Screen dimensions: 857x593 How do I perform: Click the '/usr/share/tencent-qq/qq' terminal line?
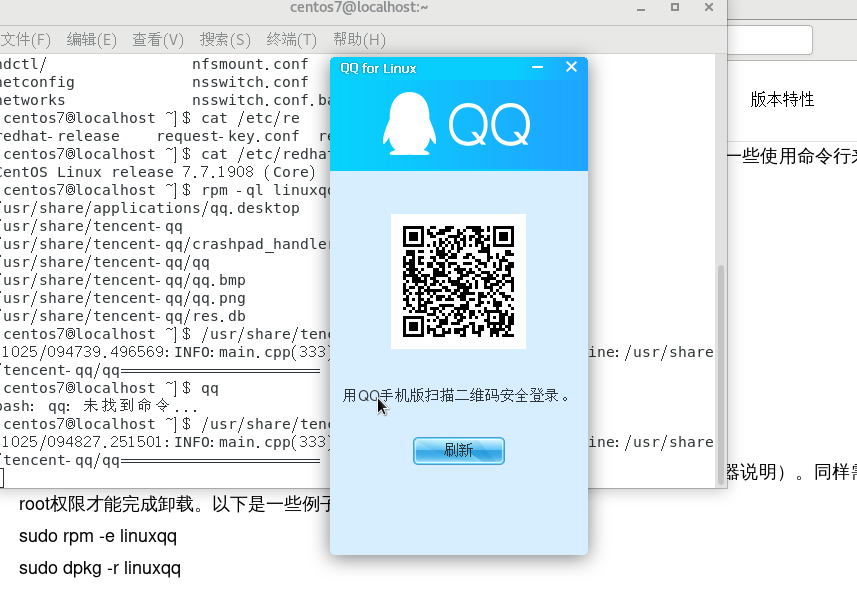click(104, 262)
